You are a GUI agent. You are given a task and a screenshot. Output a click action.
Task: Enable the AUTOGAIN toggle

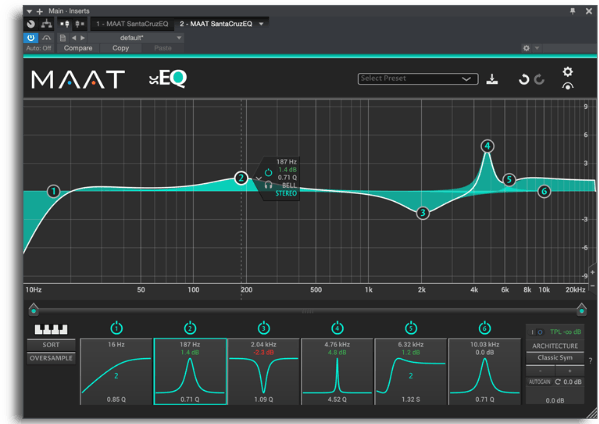point(539,382)
